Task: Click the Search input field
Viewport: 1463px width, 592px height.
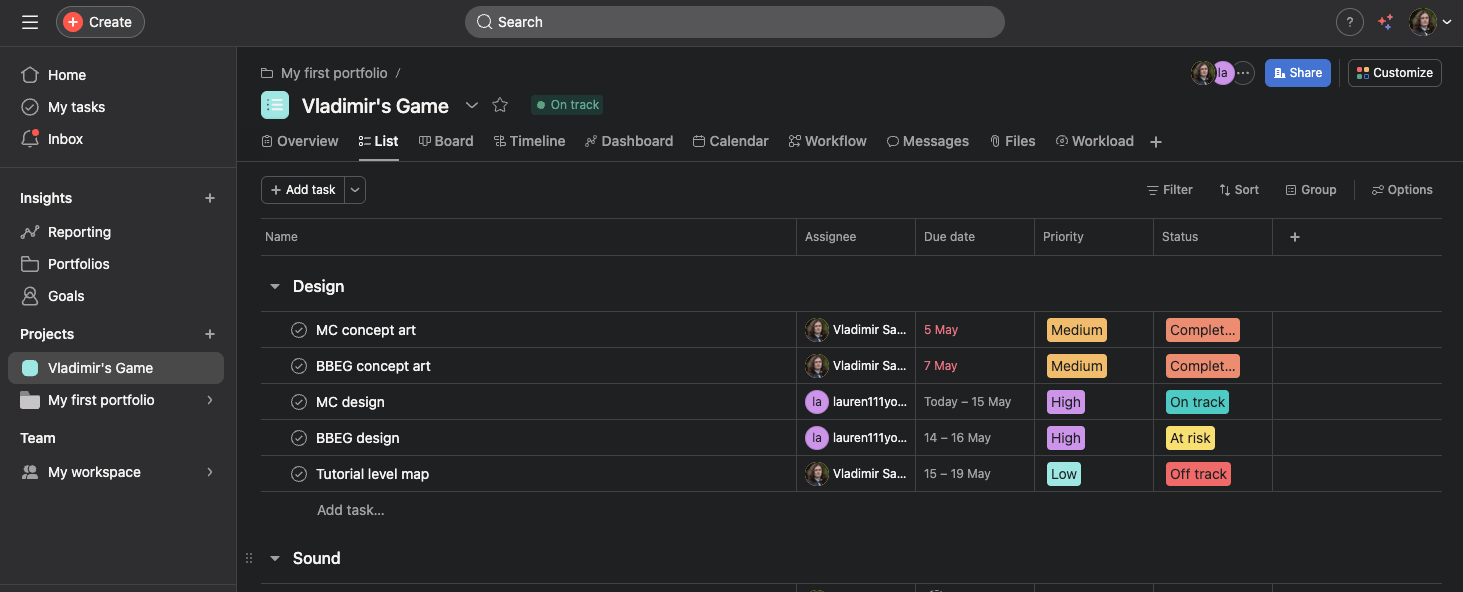Action: click(x=734, y=22)
